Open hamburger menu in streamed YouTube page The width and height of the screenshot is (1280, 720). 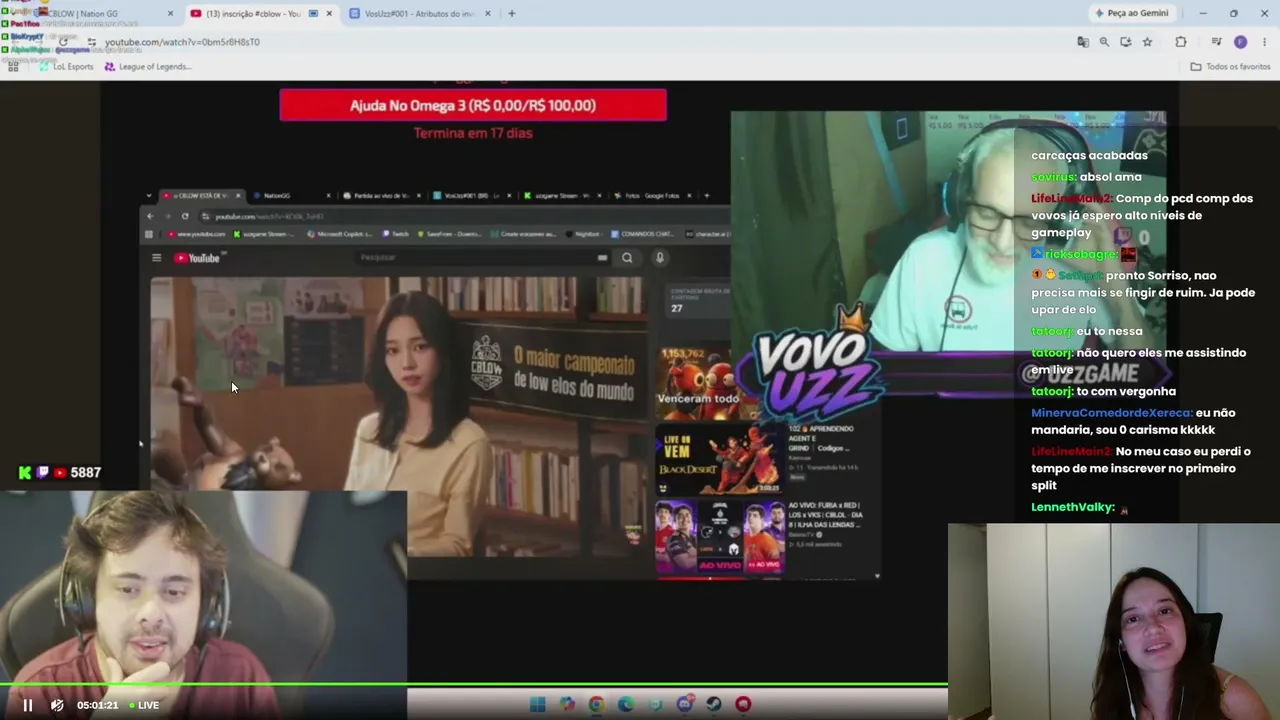(x=156, y=258)
